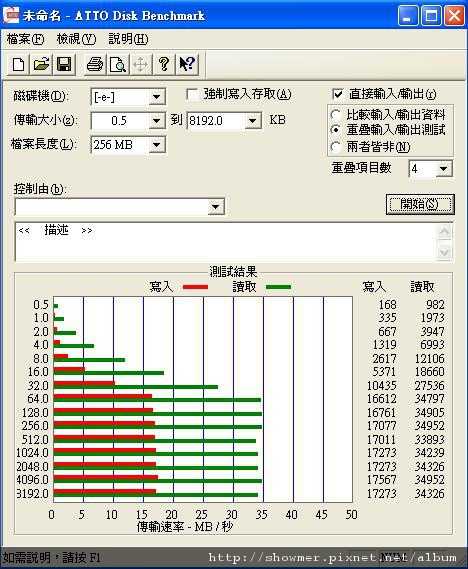Click the 如需說明，請按 F1 status text
The width and height of the screenshot is (468, 569).
(x=52, y=557)
